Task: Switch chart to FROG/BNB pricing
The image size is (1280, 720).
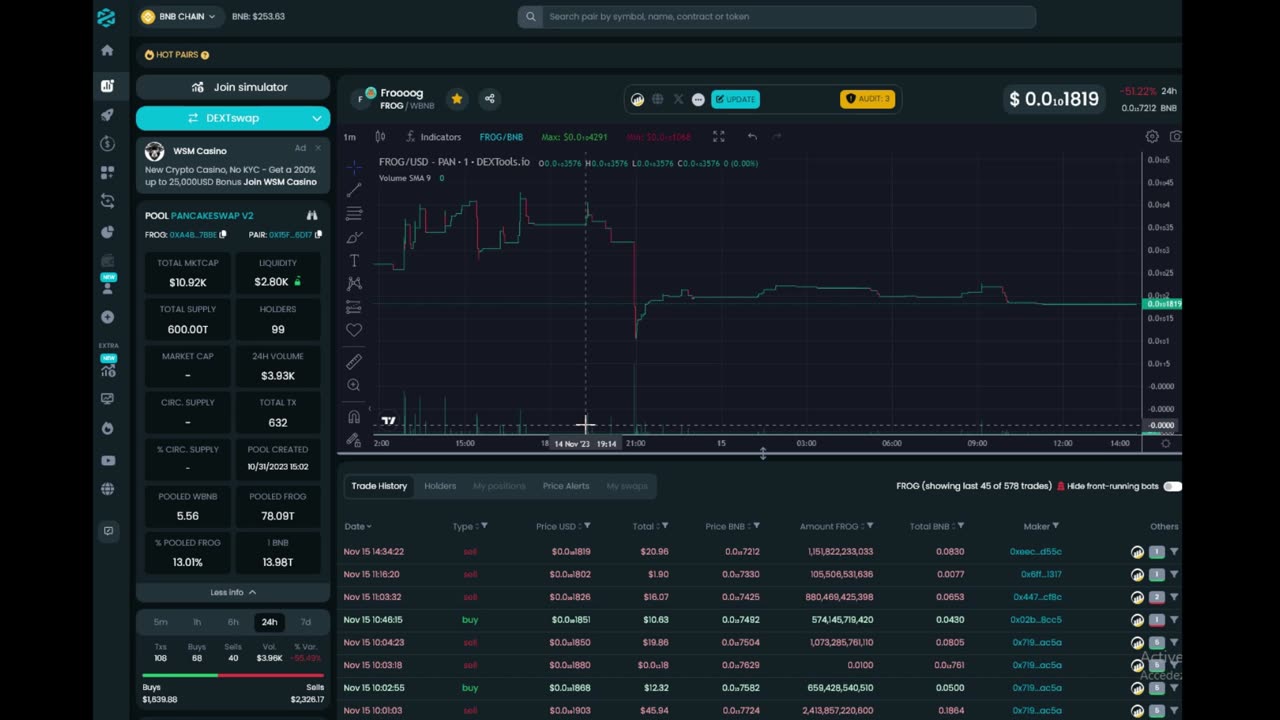Action: 501,137
